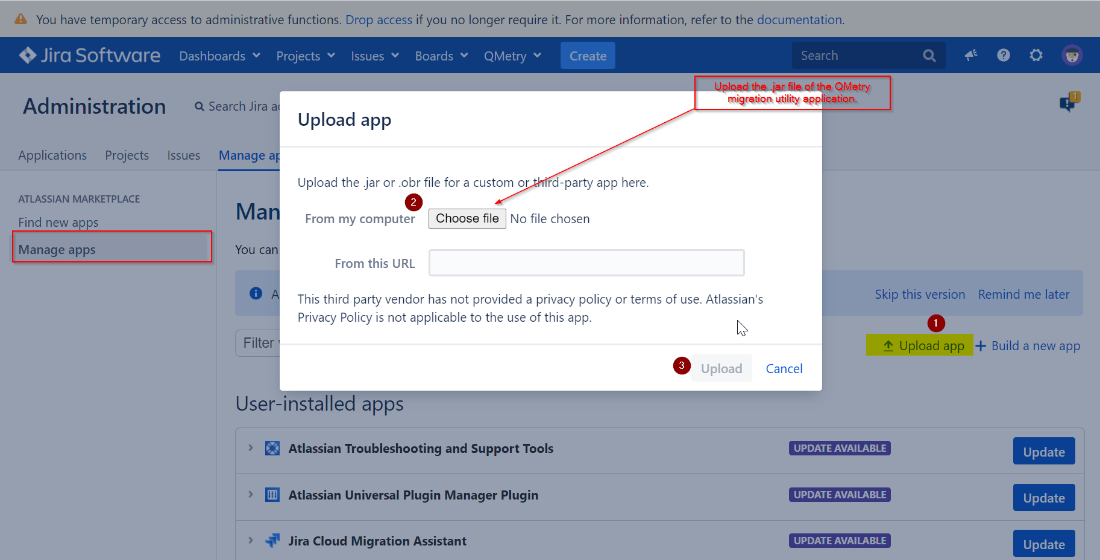
Task: Open the Projects dropdown menu
Action: [305, 55]
